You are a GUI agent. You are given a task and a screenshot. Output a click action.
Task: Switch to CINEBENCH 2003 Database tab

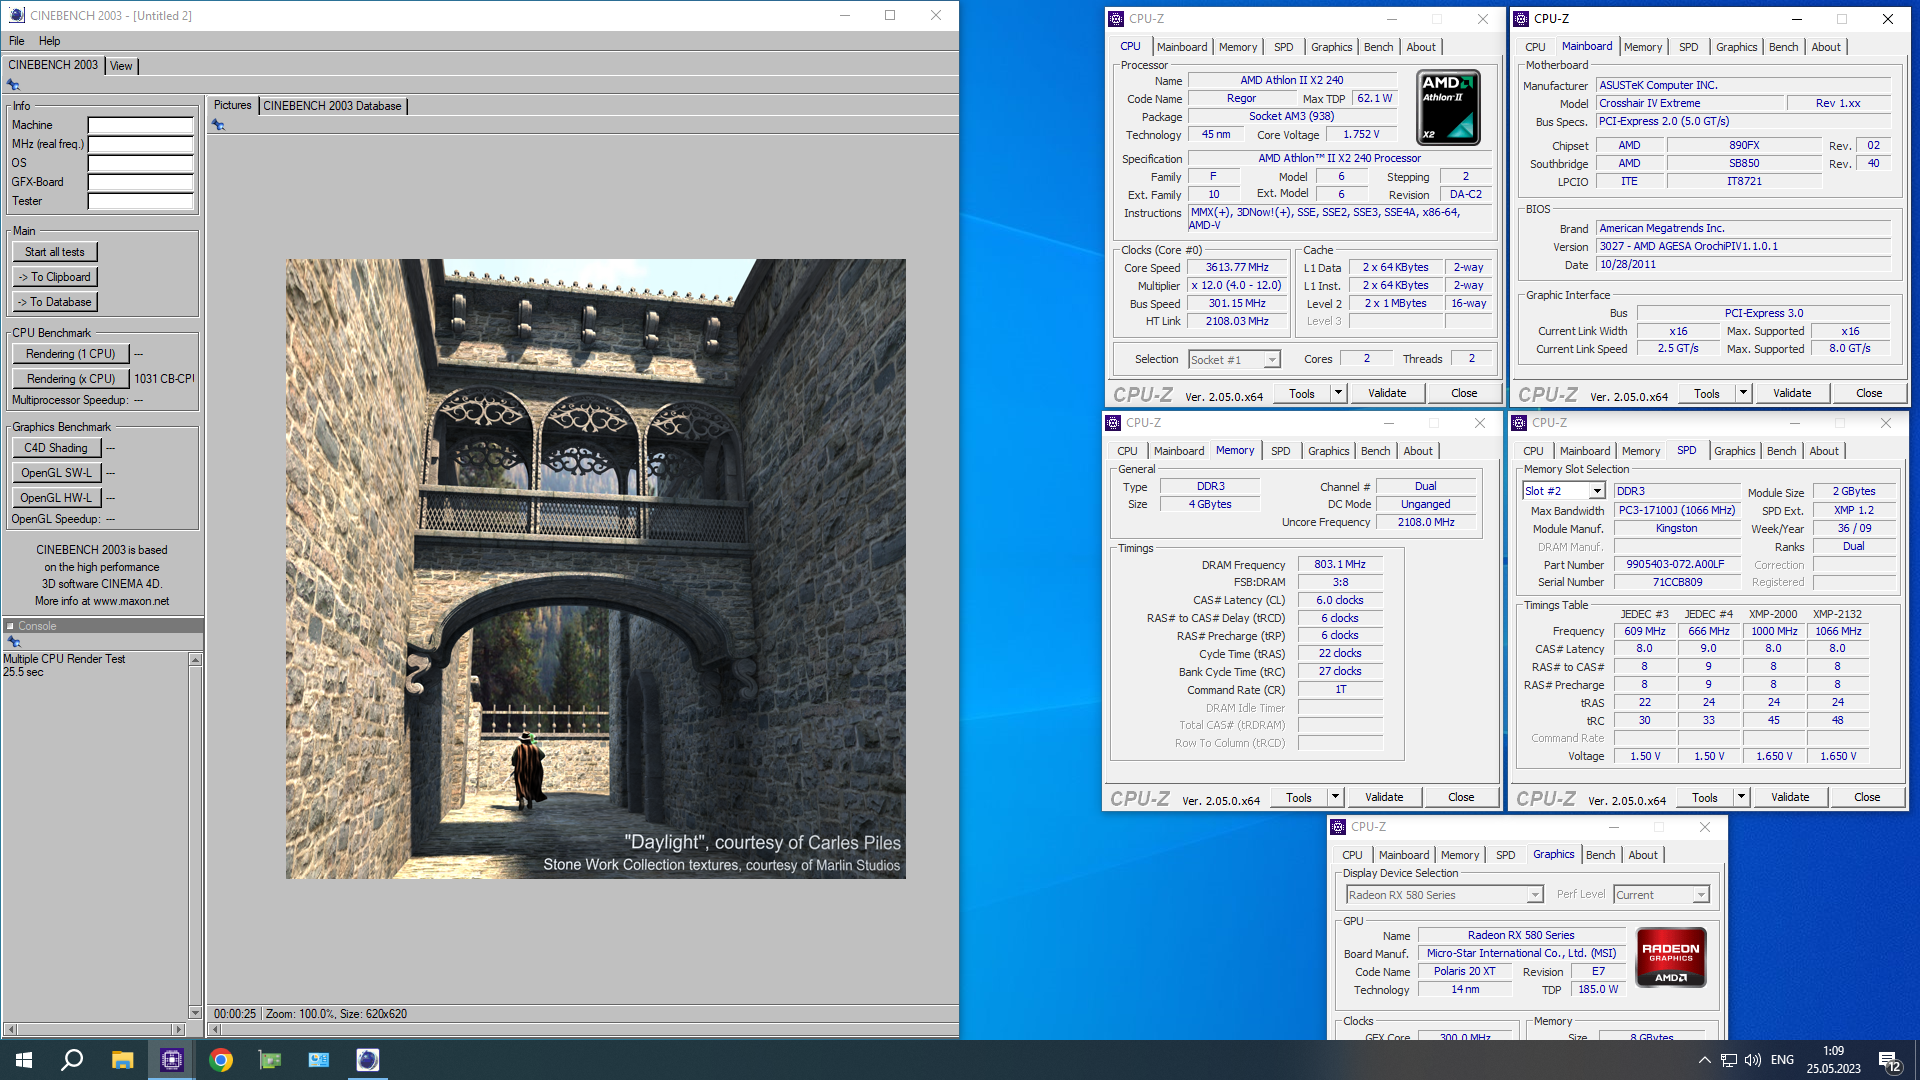332,106
